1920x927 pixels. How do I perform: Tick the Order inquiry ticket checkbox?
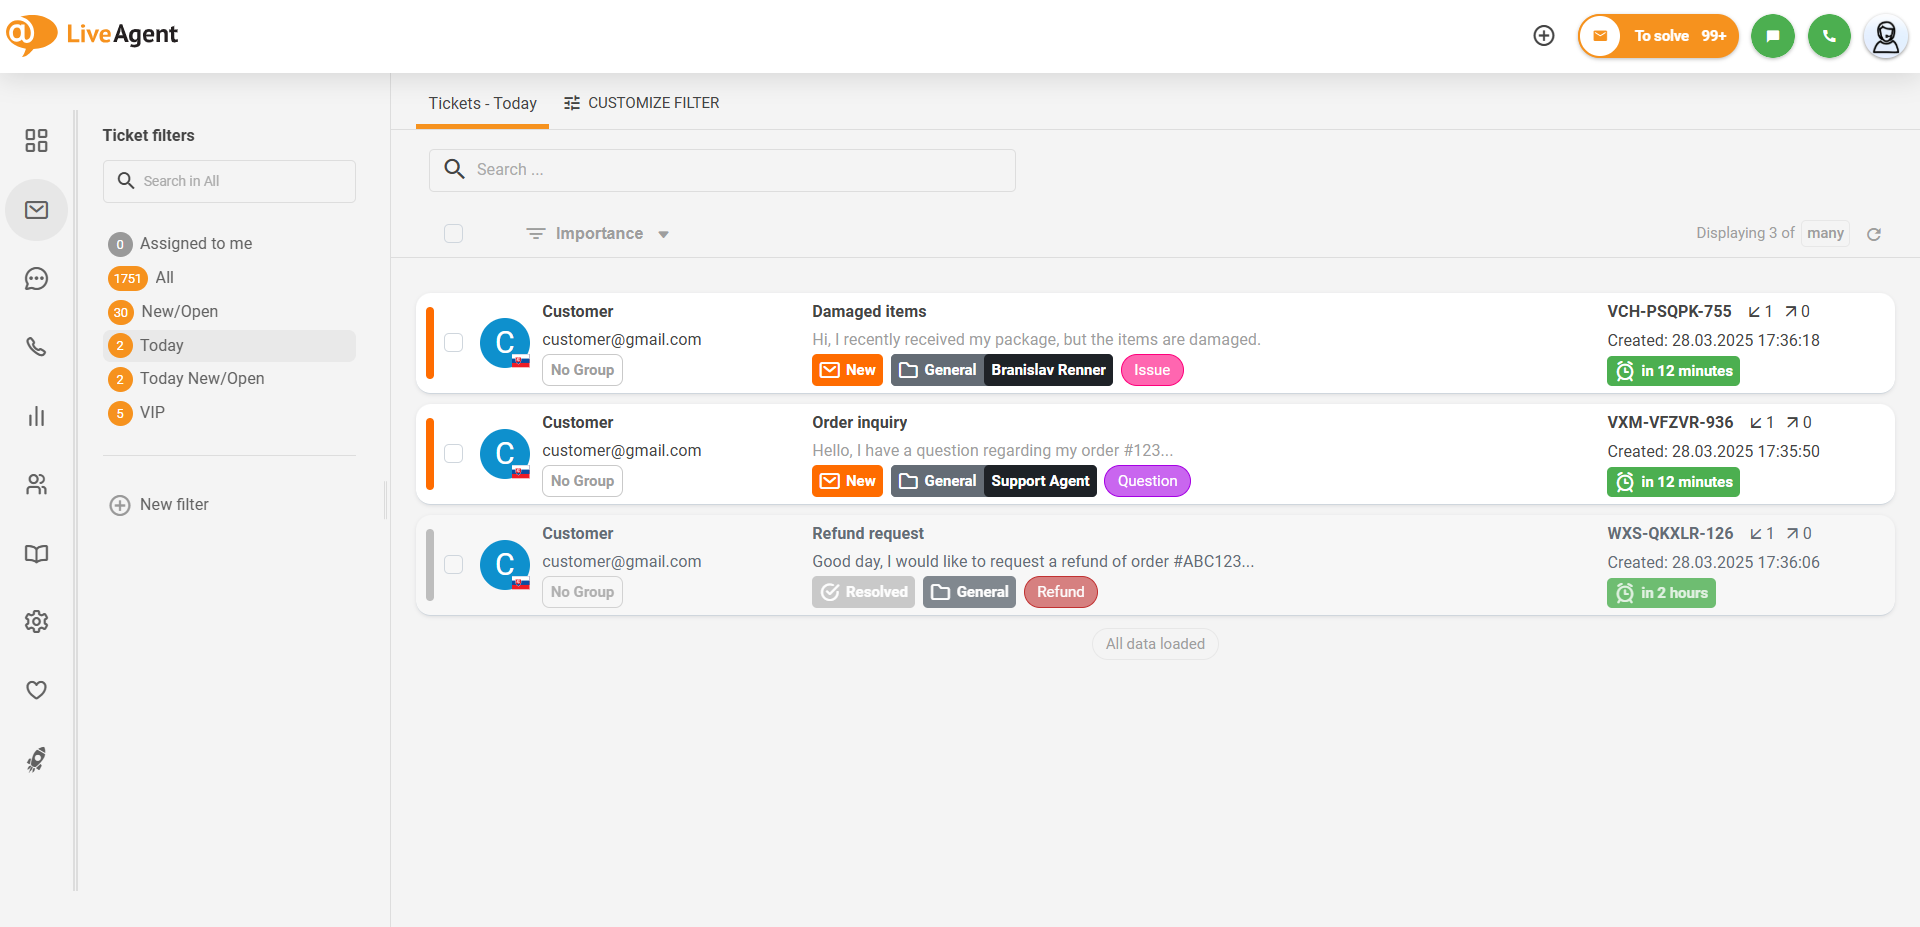[x=454, y=454]
